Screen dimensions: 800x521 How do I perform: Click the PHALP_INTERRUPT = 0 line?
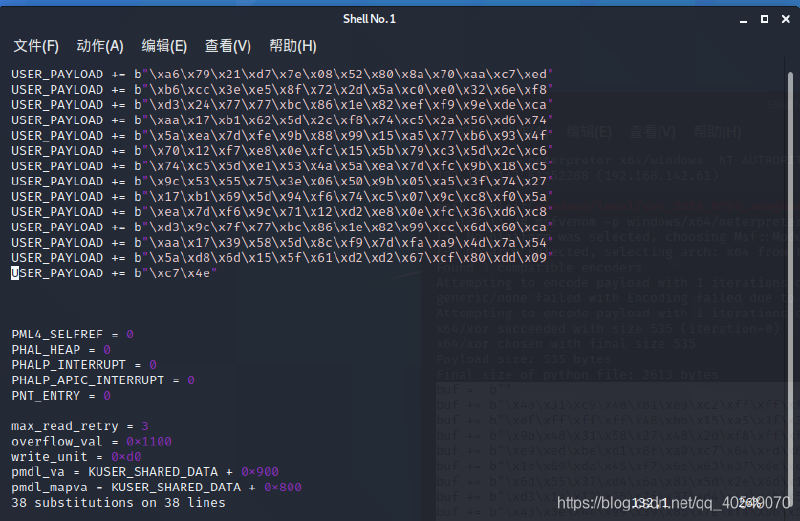coord(84,365)
